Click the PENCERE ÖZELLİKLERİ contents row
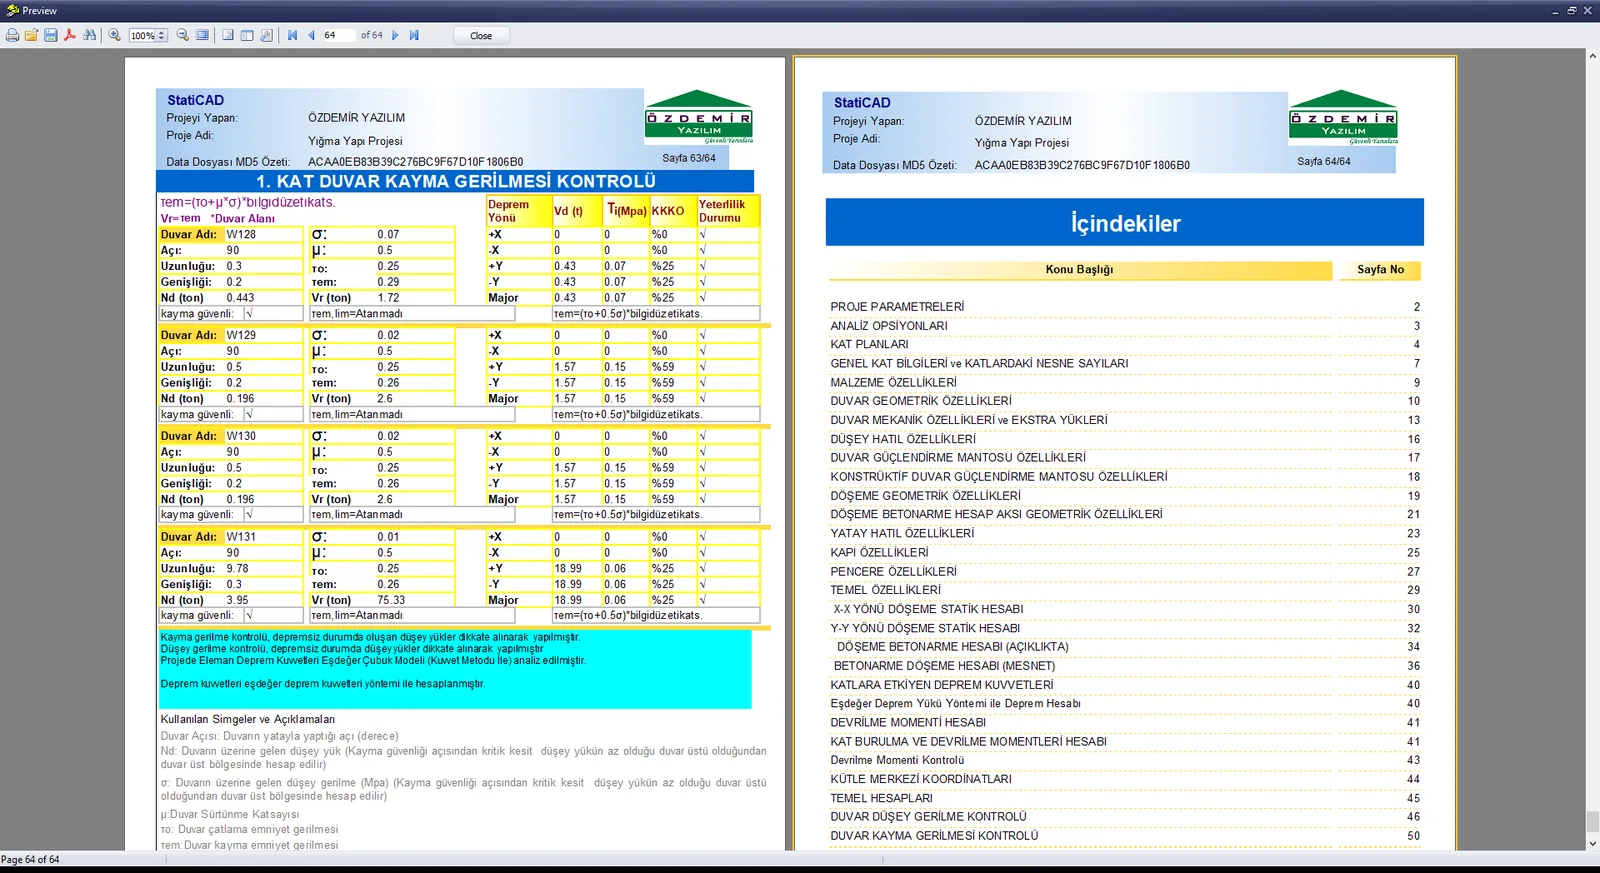This screenshot has height=873, width=1600. point(1125,571)
